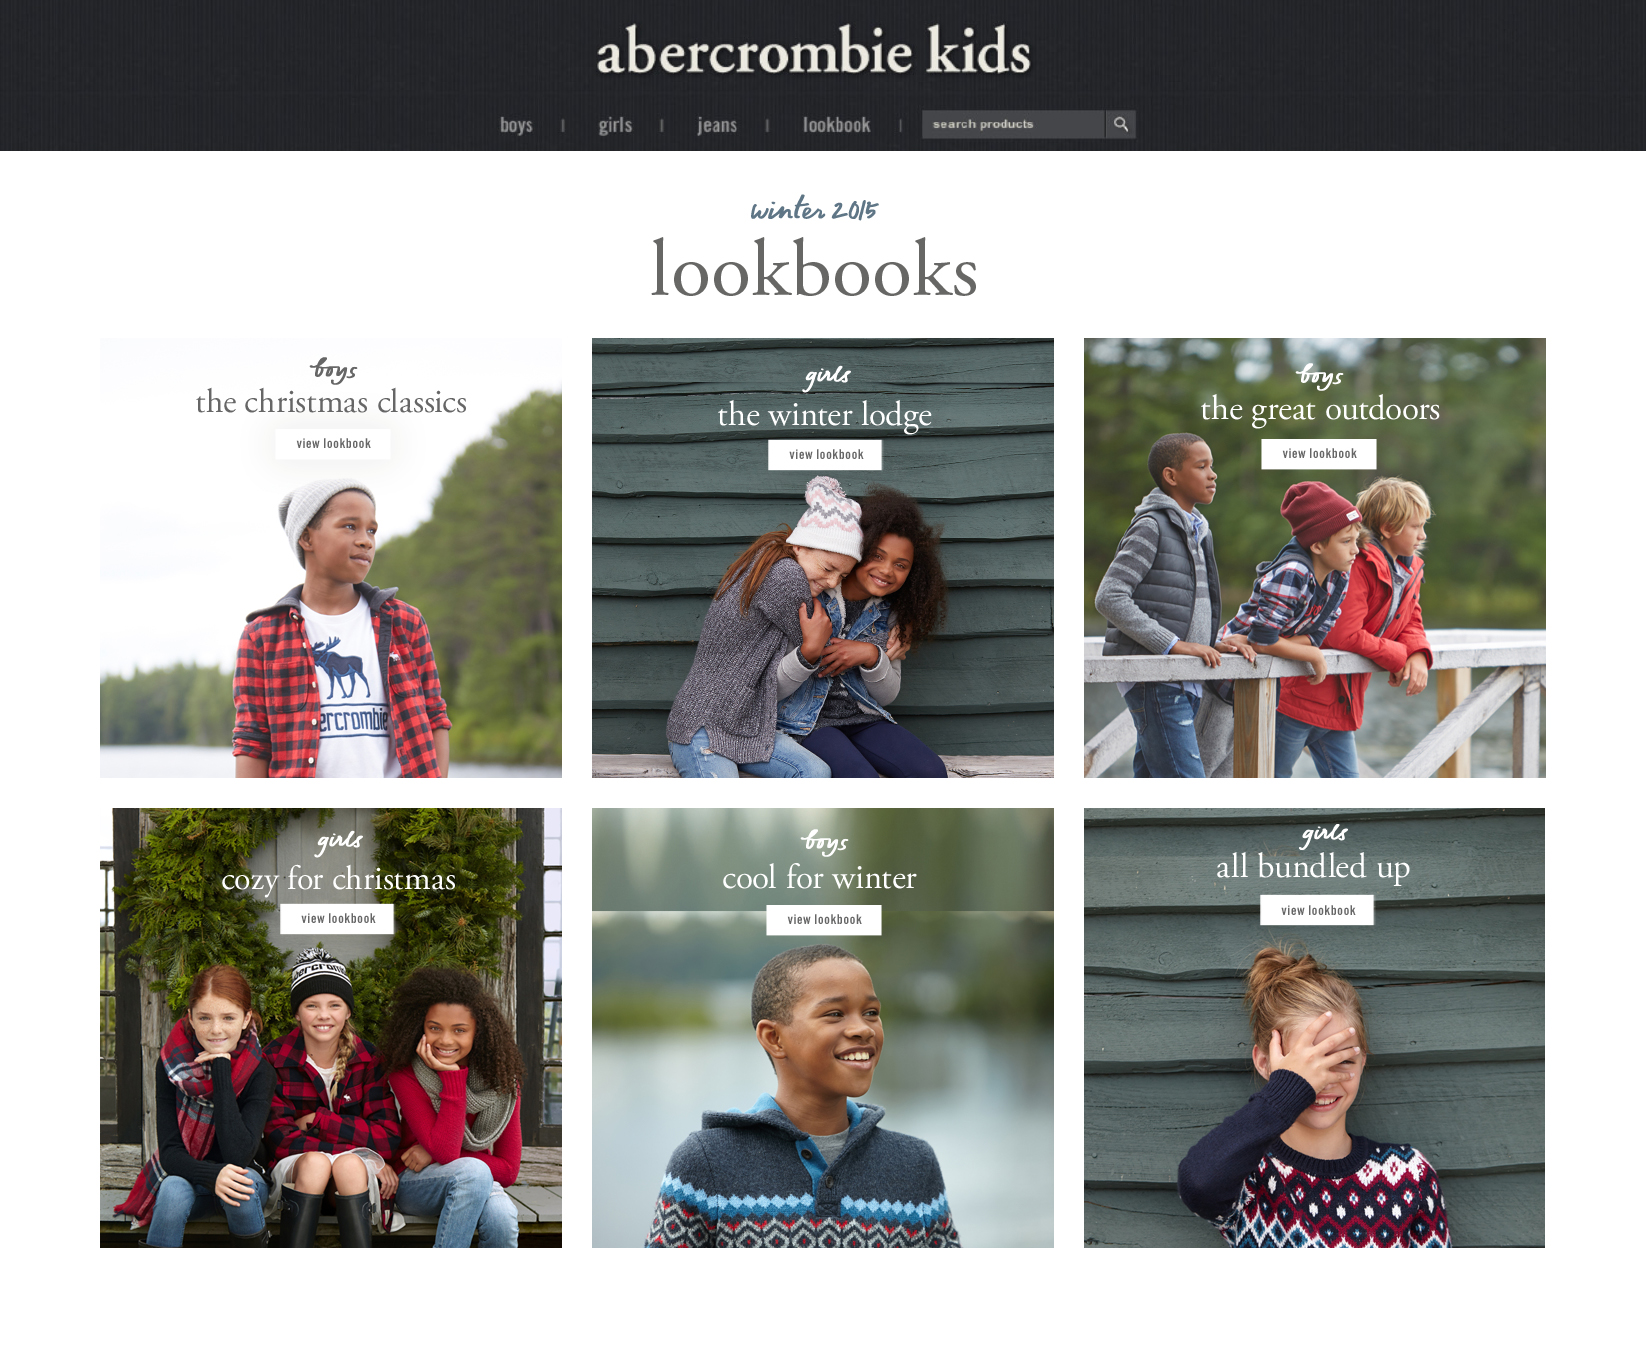Click the christmas classics title text
This screenshot has height=1349, width=1646.
[331, 402]
